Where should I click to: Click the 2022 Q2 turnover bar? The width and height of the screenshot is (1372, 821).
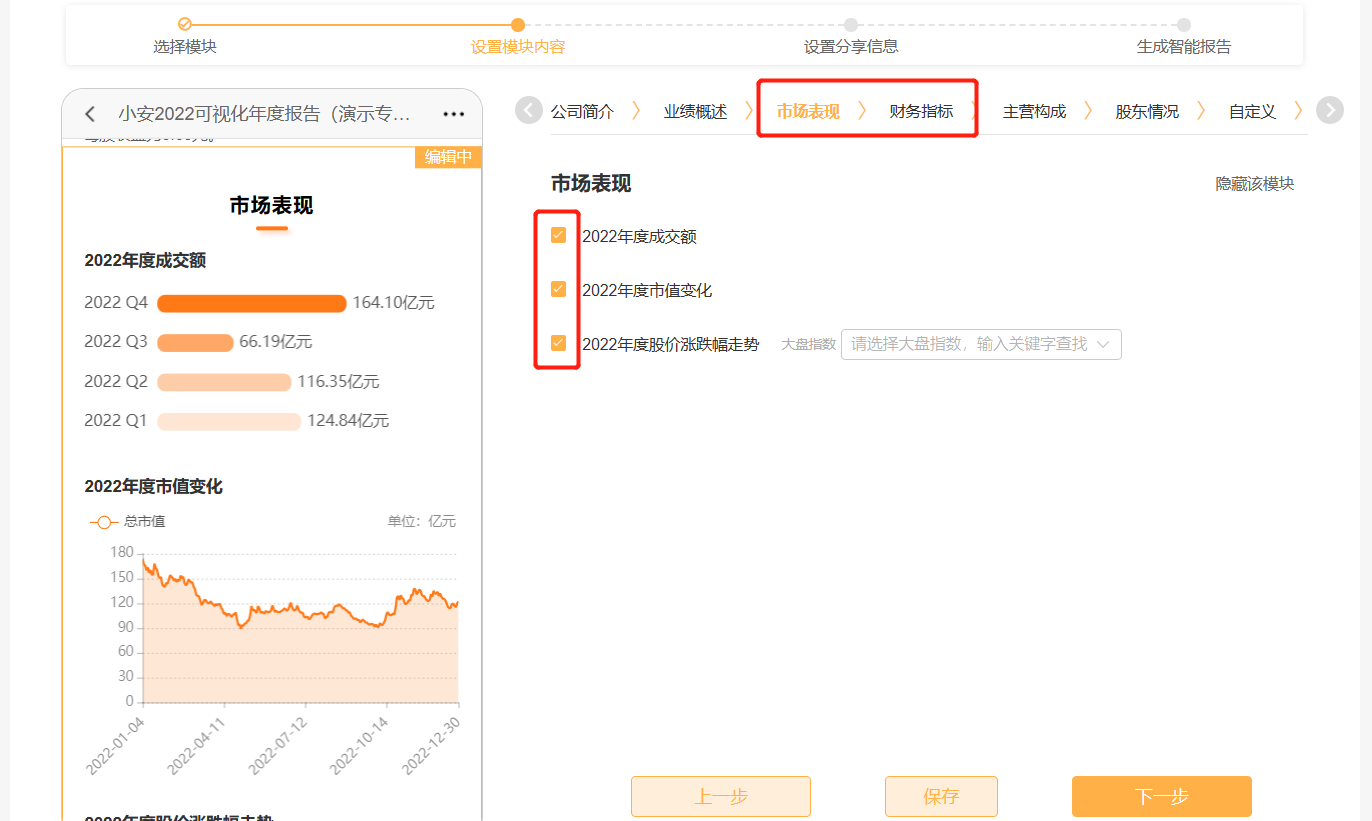pos(224,382)
